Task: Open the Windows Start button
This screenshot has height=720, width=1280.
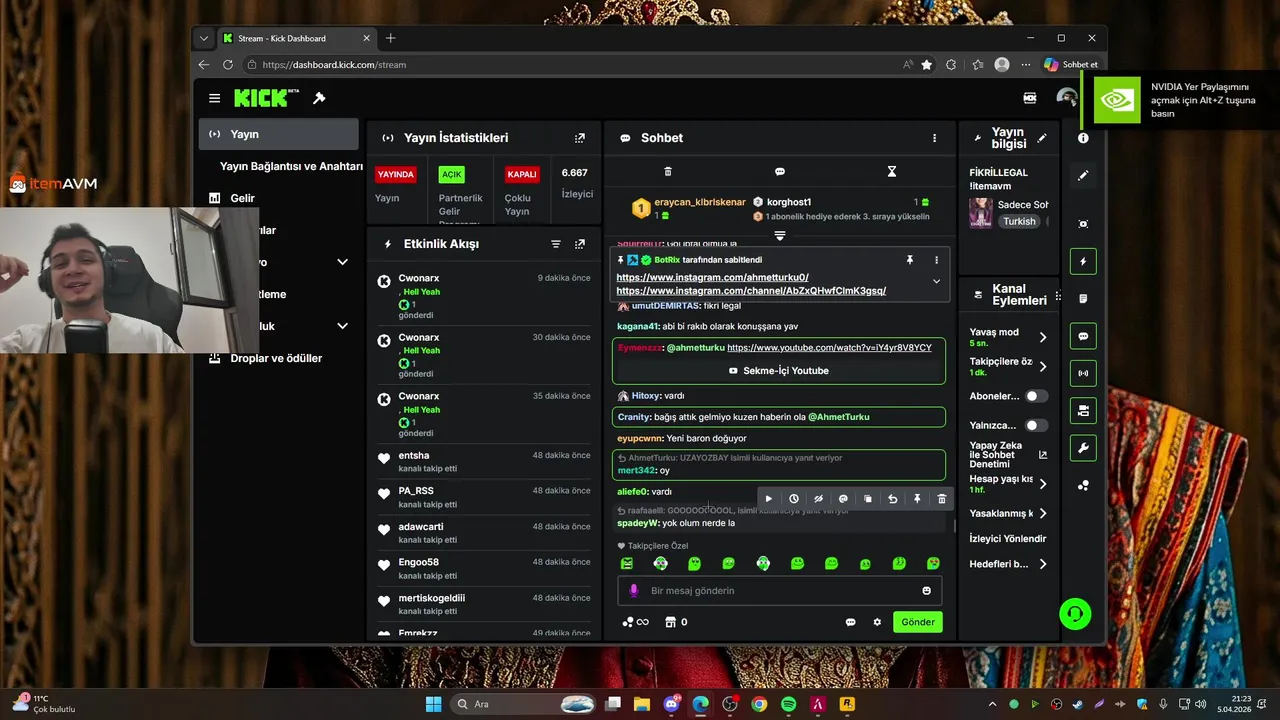Action: pyautogui.click(x=433, y=704)
